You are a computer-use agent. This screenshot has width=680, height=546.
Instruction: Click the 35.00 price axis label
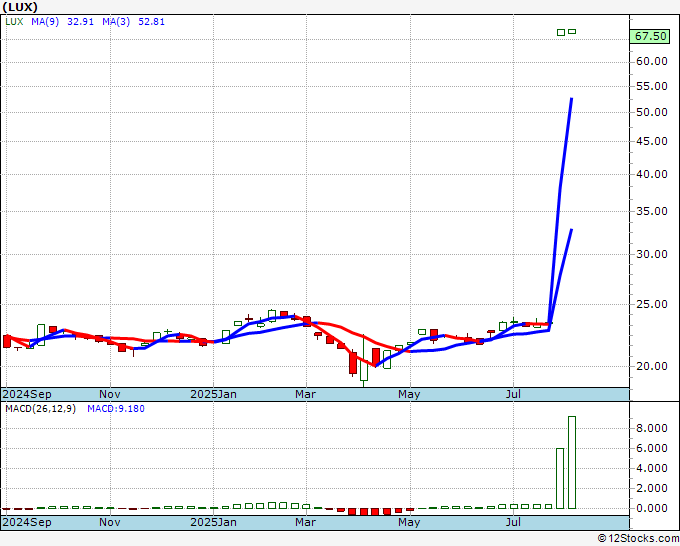[x=652, y=211]
